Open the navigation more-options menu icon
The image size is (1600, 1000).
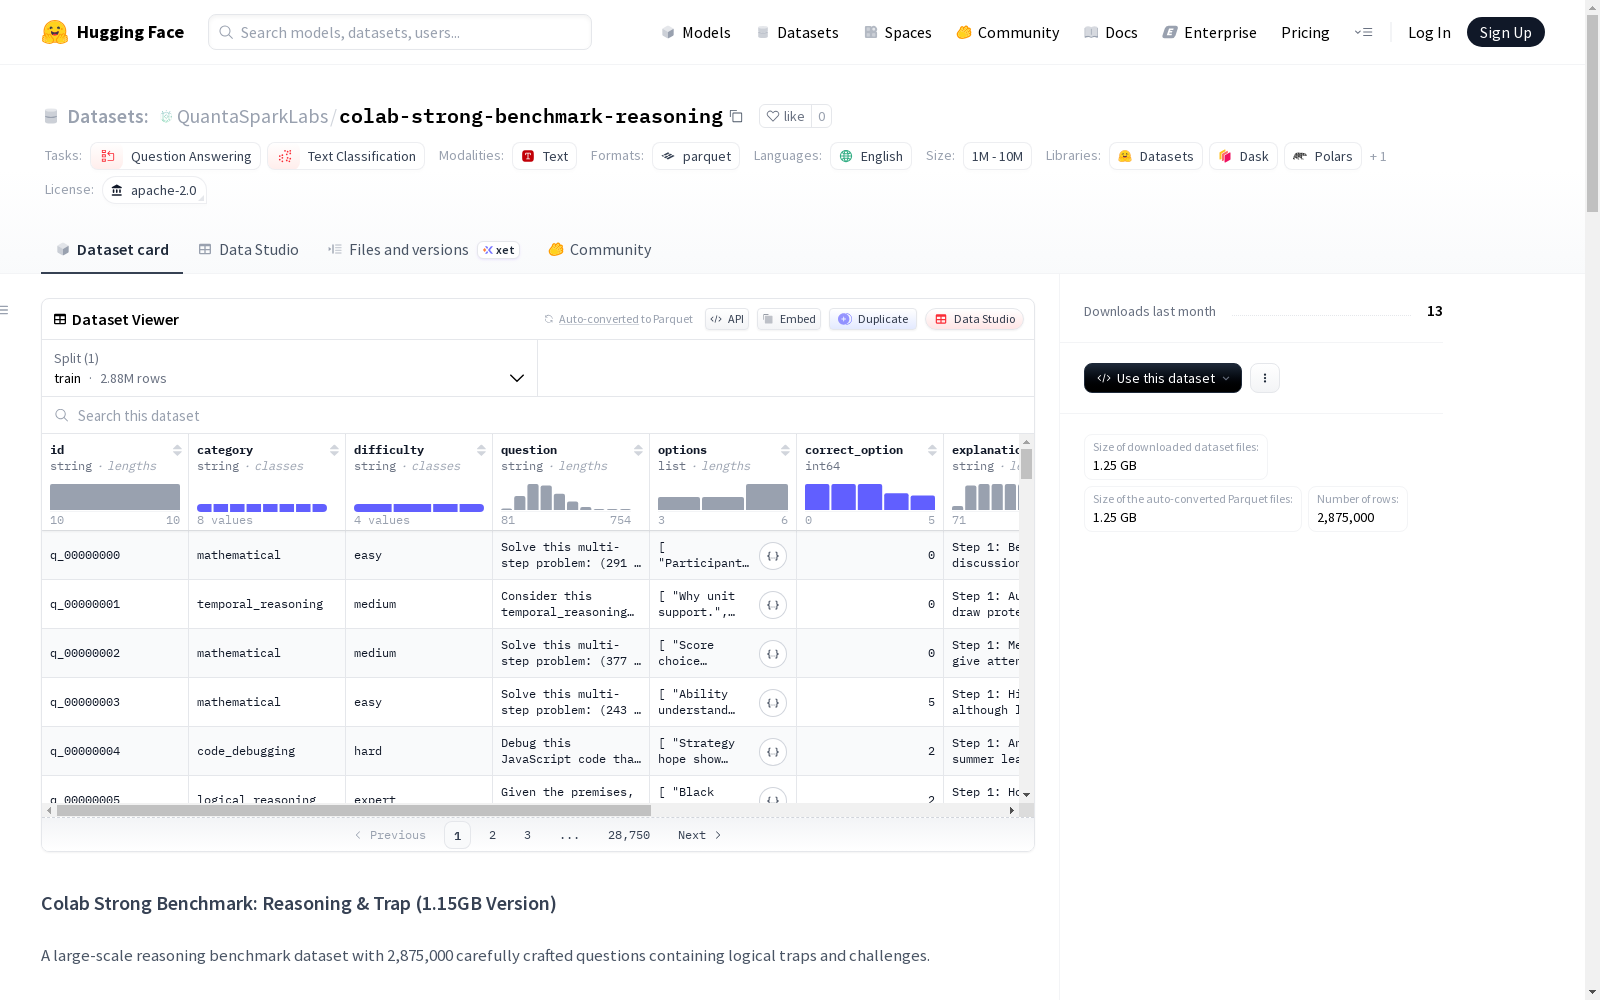pos(1363,32)
